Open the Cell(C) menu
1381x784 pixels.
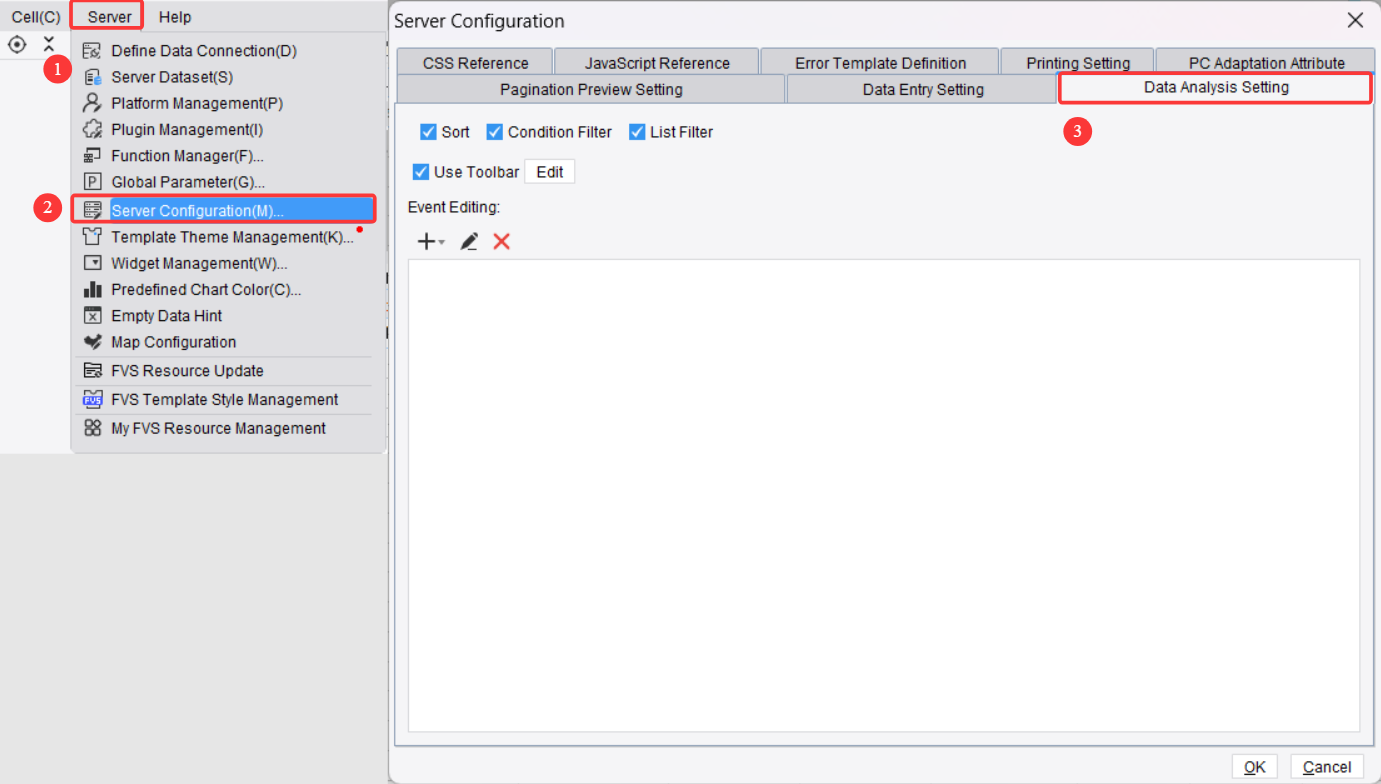pyautogui.click(x=36, y=17)
